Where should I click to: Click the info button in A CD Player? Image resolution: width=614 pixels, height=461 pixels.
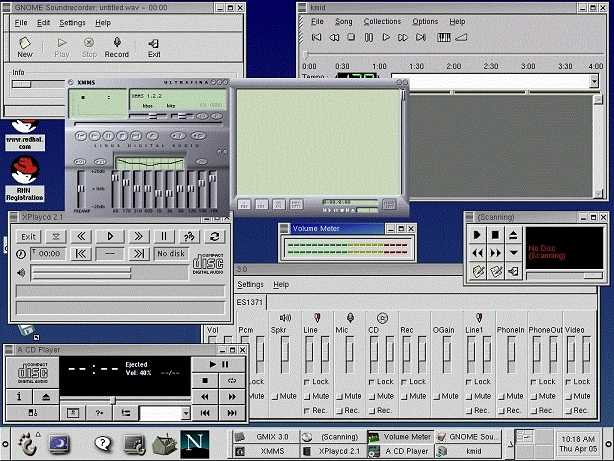click(x=18, y=396)
